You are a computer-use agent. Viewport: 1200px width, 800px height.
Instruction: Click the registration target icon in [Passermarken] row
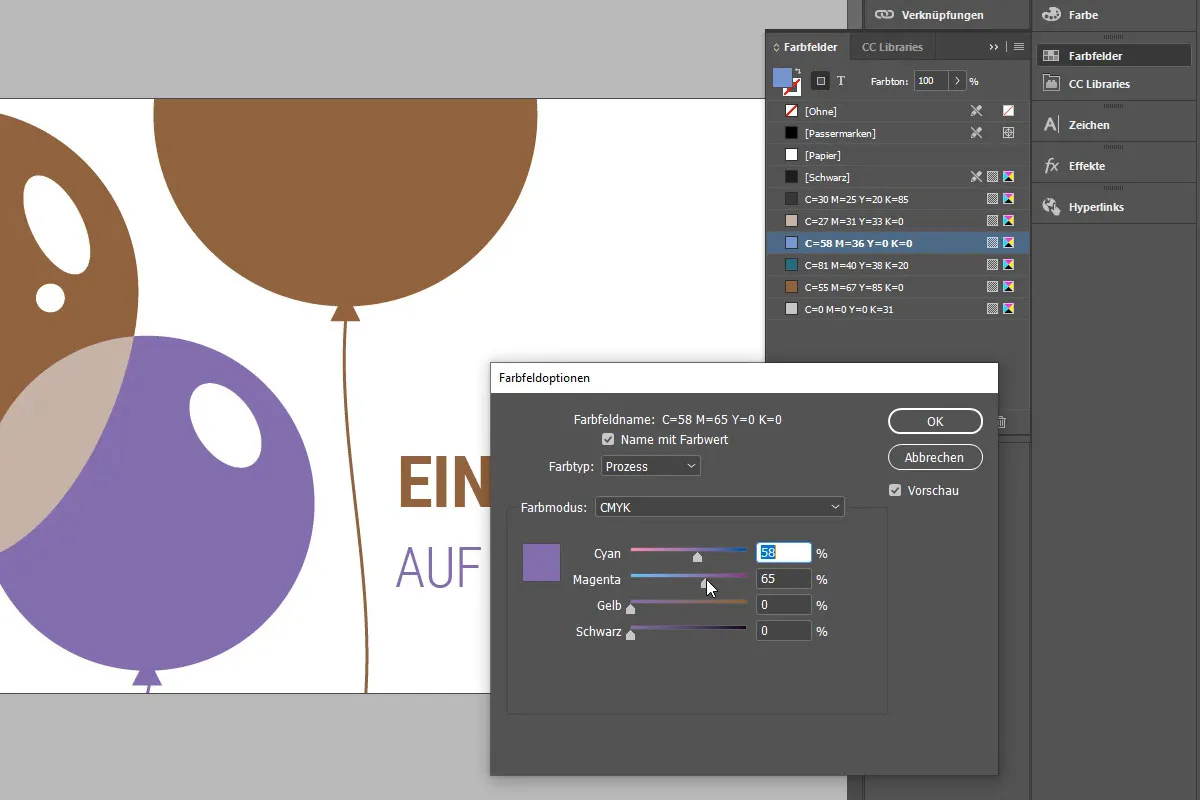pos(1008,133)
